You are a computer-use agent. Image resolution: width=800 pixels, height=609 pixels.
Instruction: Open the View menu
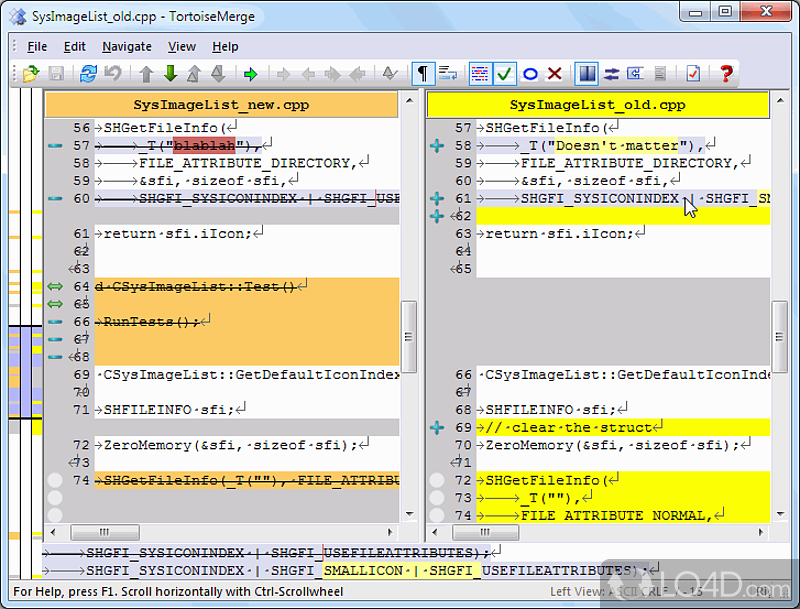182,46
